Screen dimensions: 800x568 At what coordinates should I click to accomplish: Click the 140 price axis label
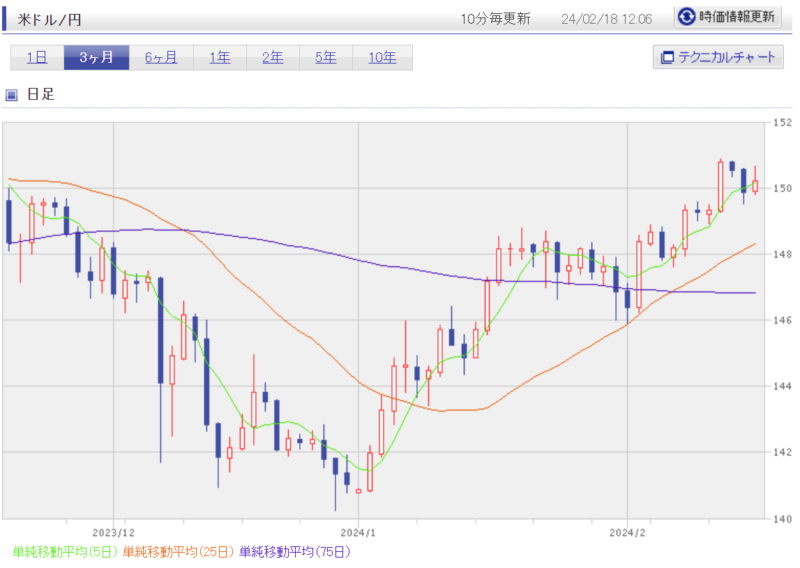[x=782, y=519]
